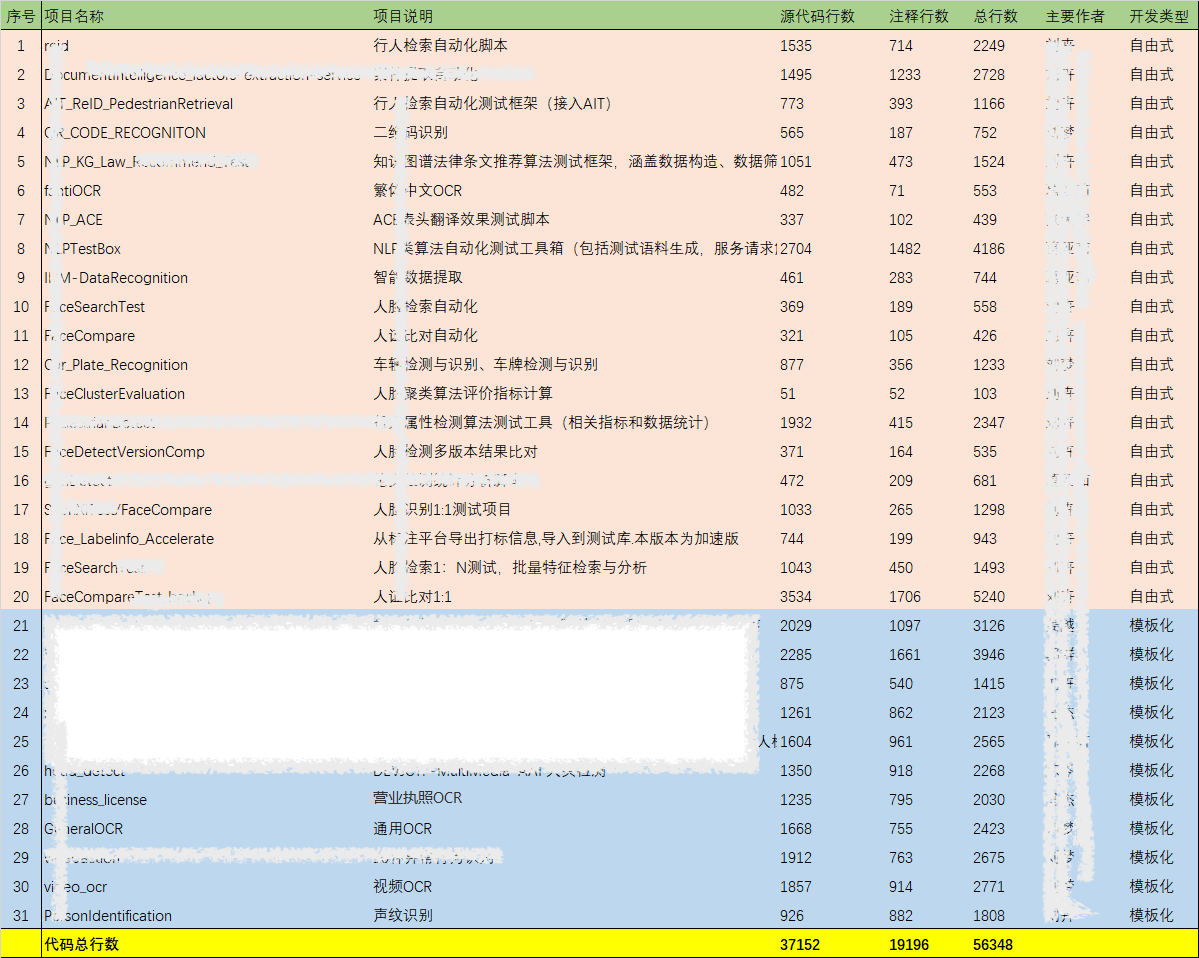Click cell 行人检索自动化脚本
The width and height of the screenshot is (1199, 958).
440,45
